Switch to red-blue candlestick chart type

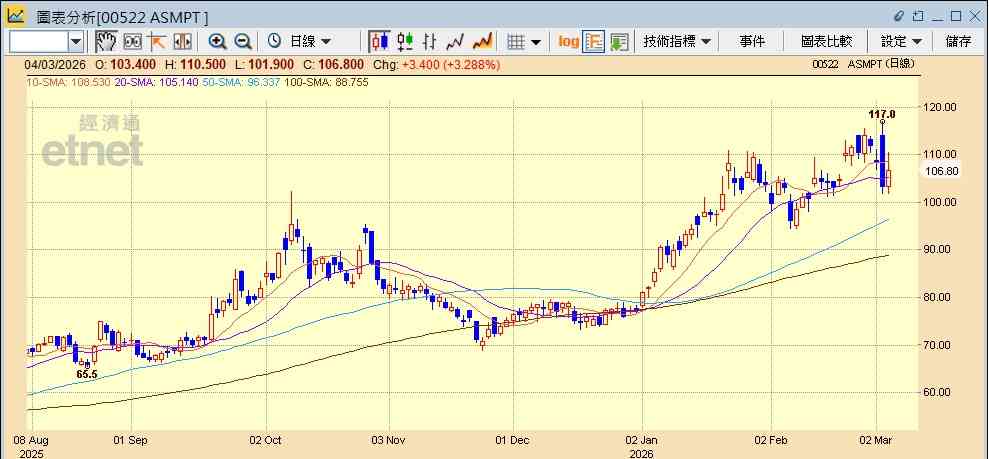tap(380, 42)
